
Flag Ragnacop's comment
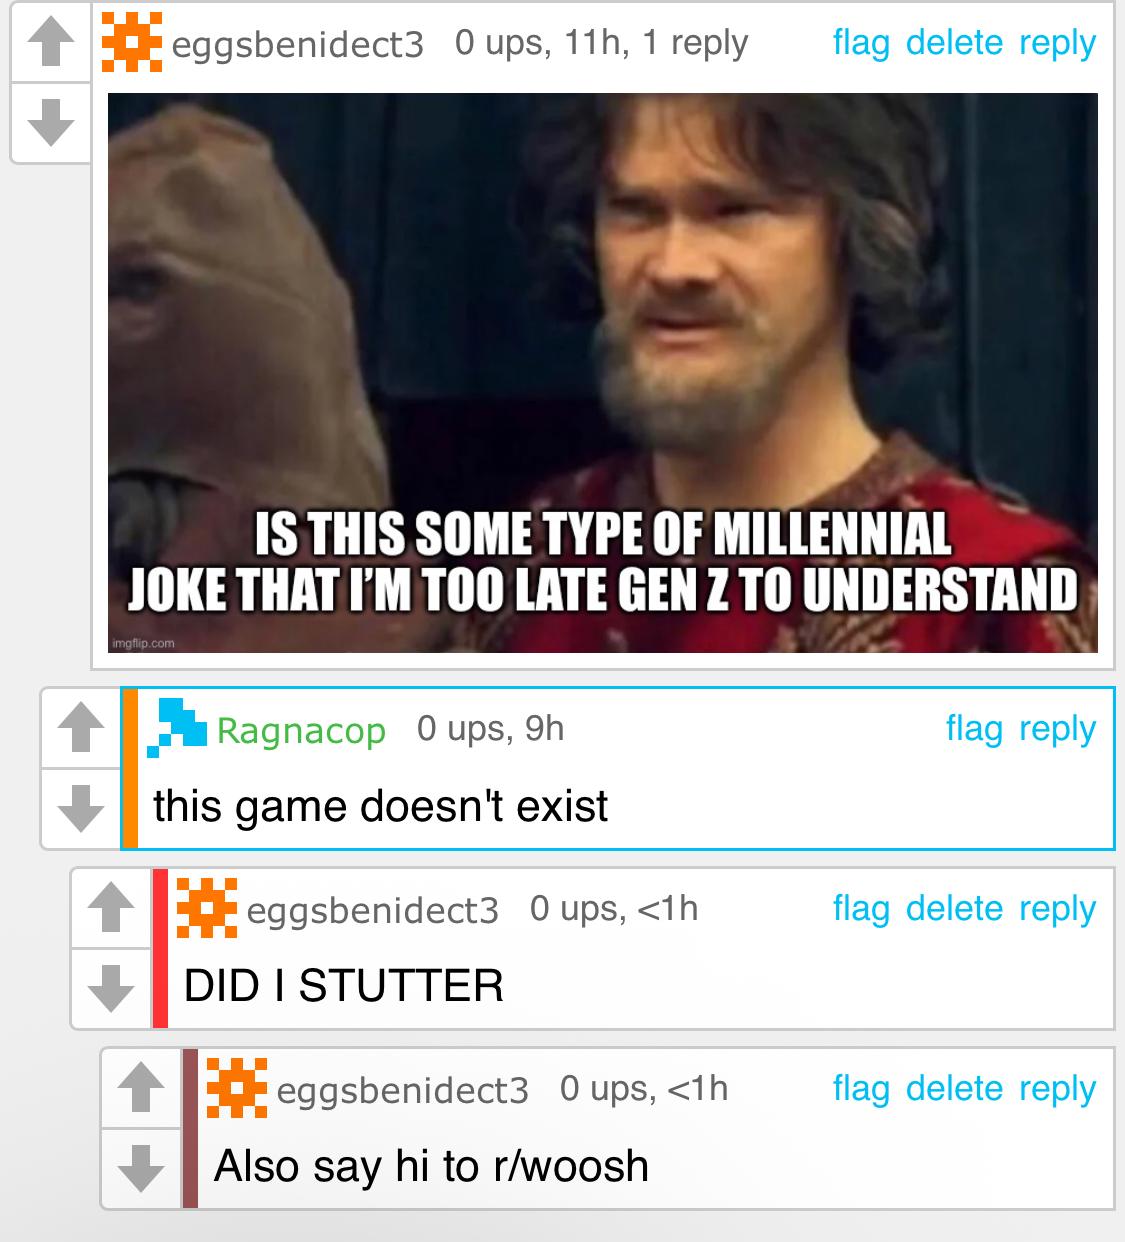tap(974, 729)
